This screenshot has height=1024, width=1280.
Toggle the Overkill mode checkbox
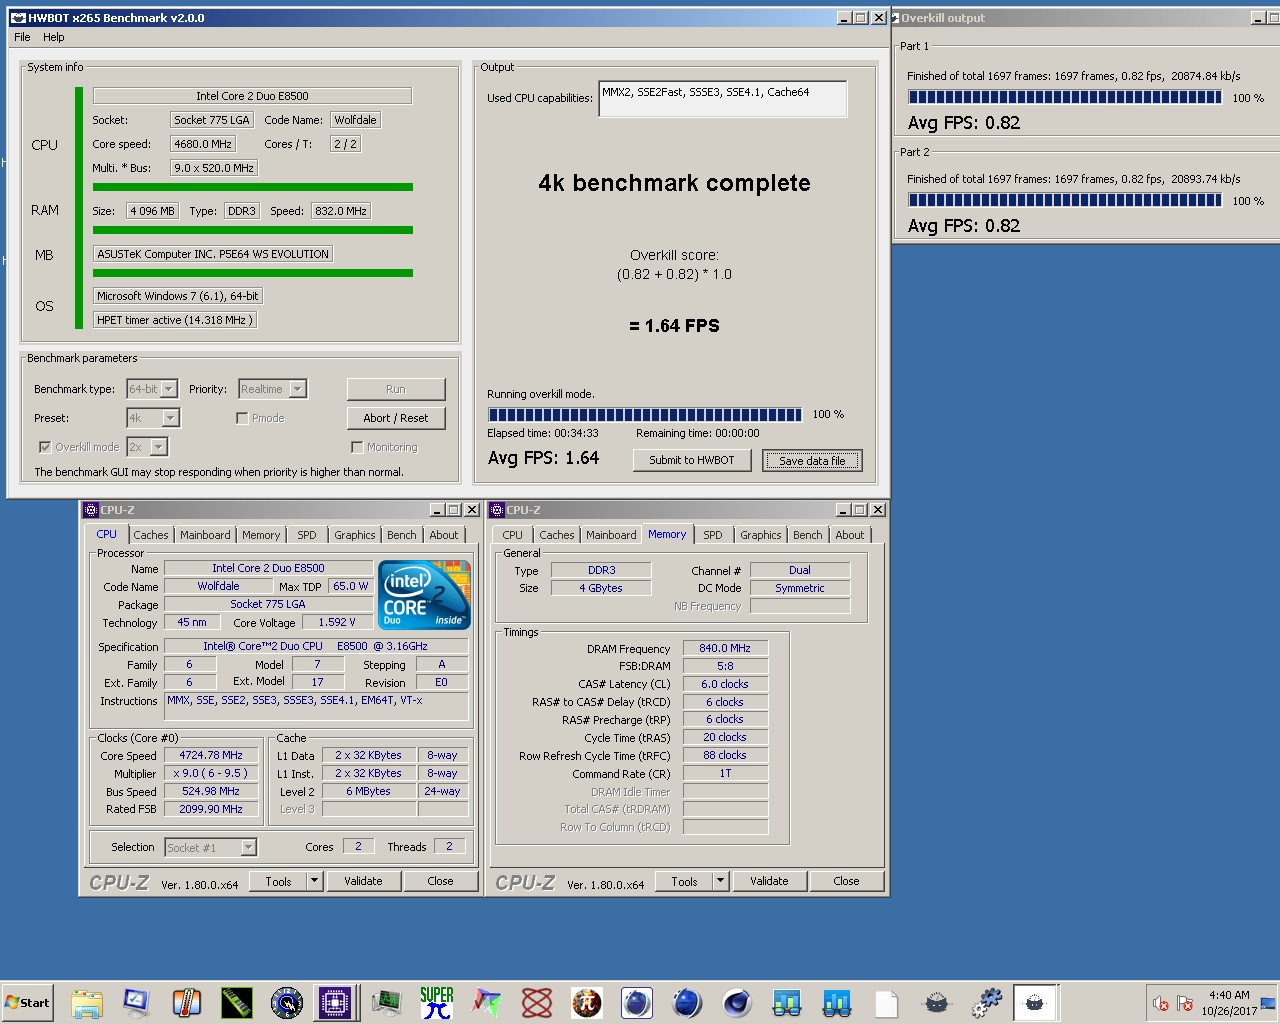[x=44, y=447]
